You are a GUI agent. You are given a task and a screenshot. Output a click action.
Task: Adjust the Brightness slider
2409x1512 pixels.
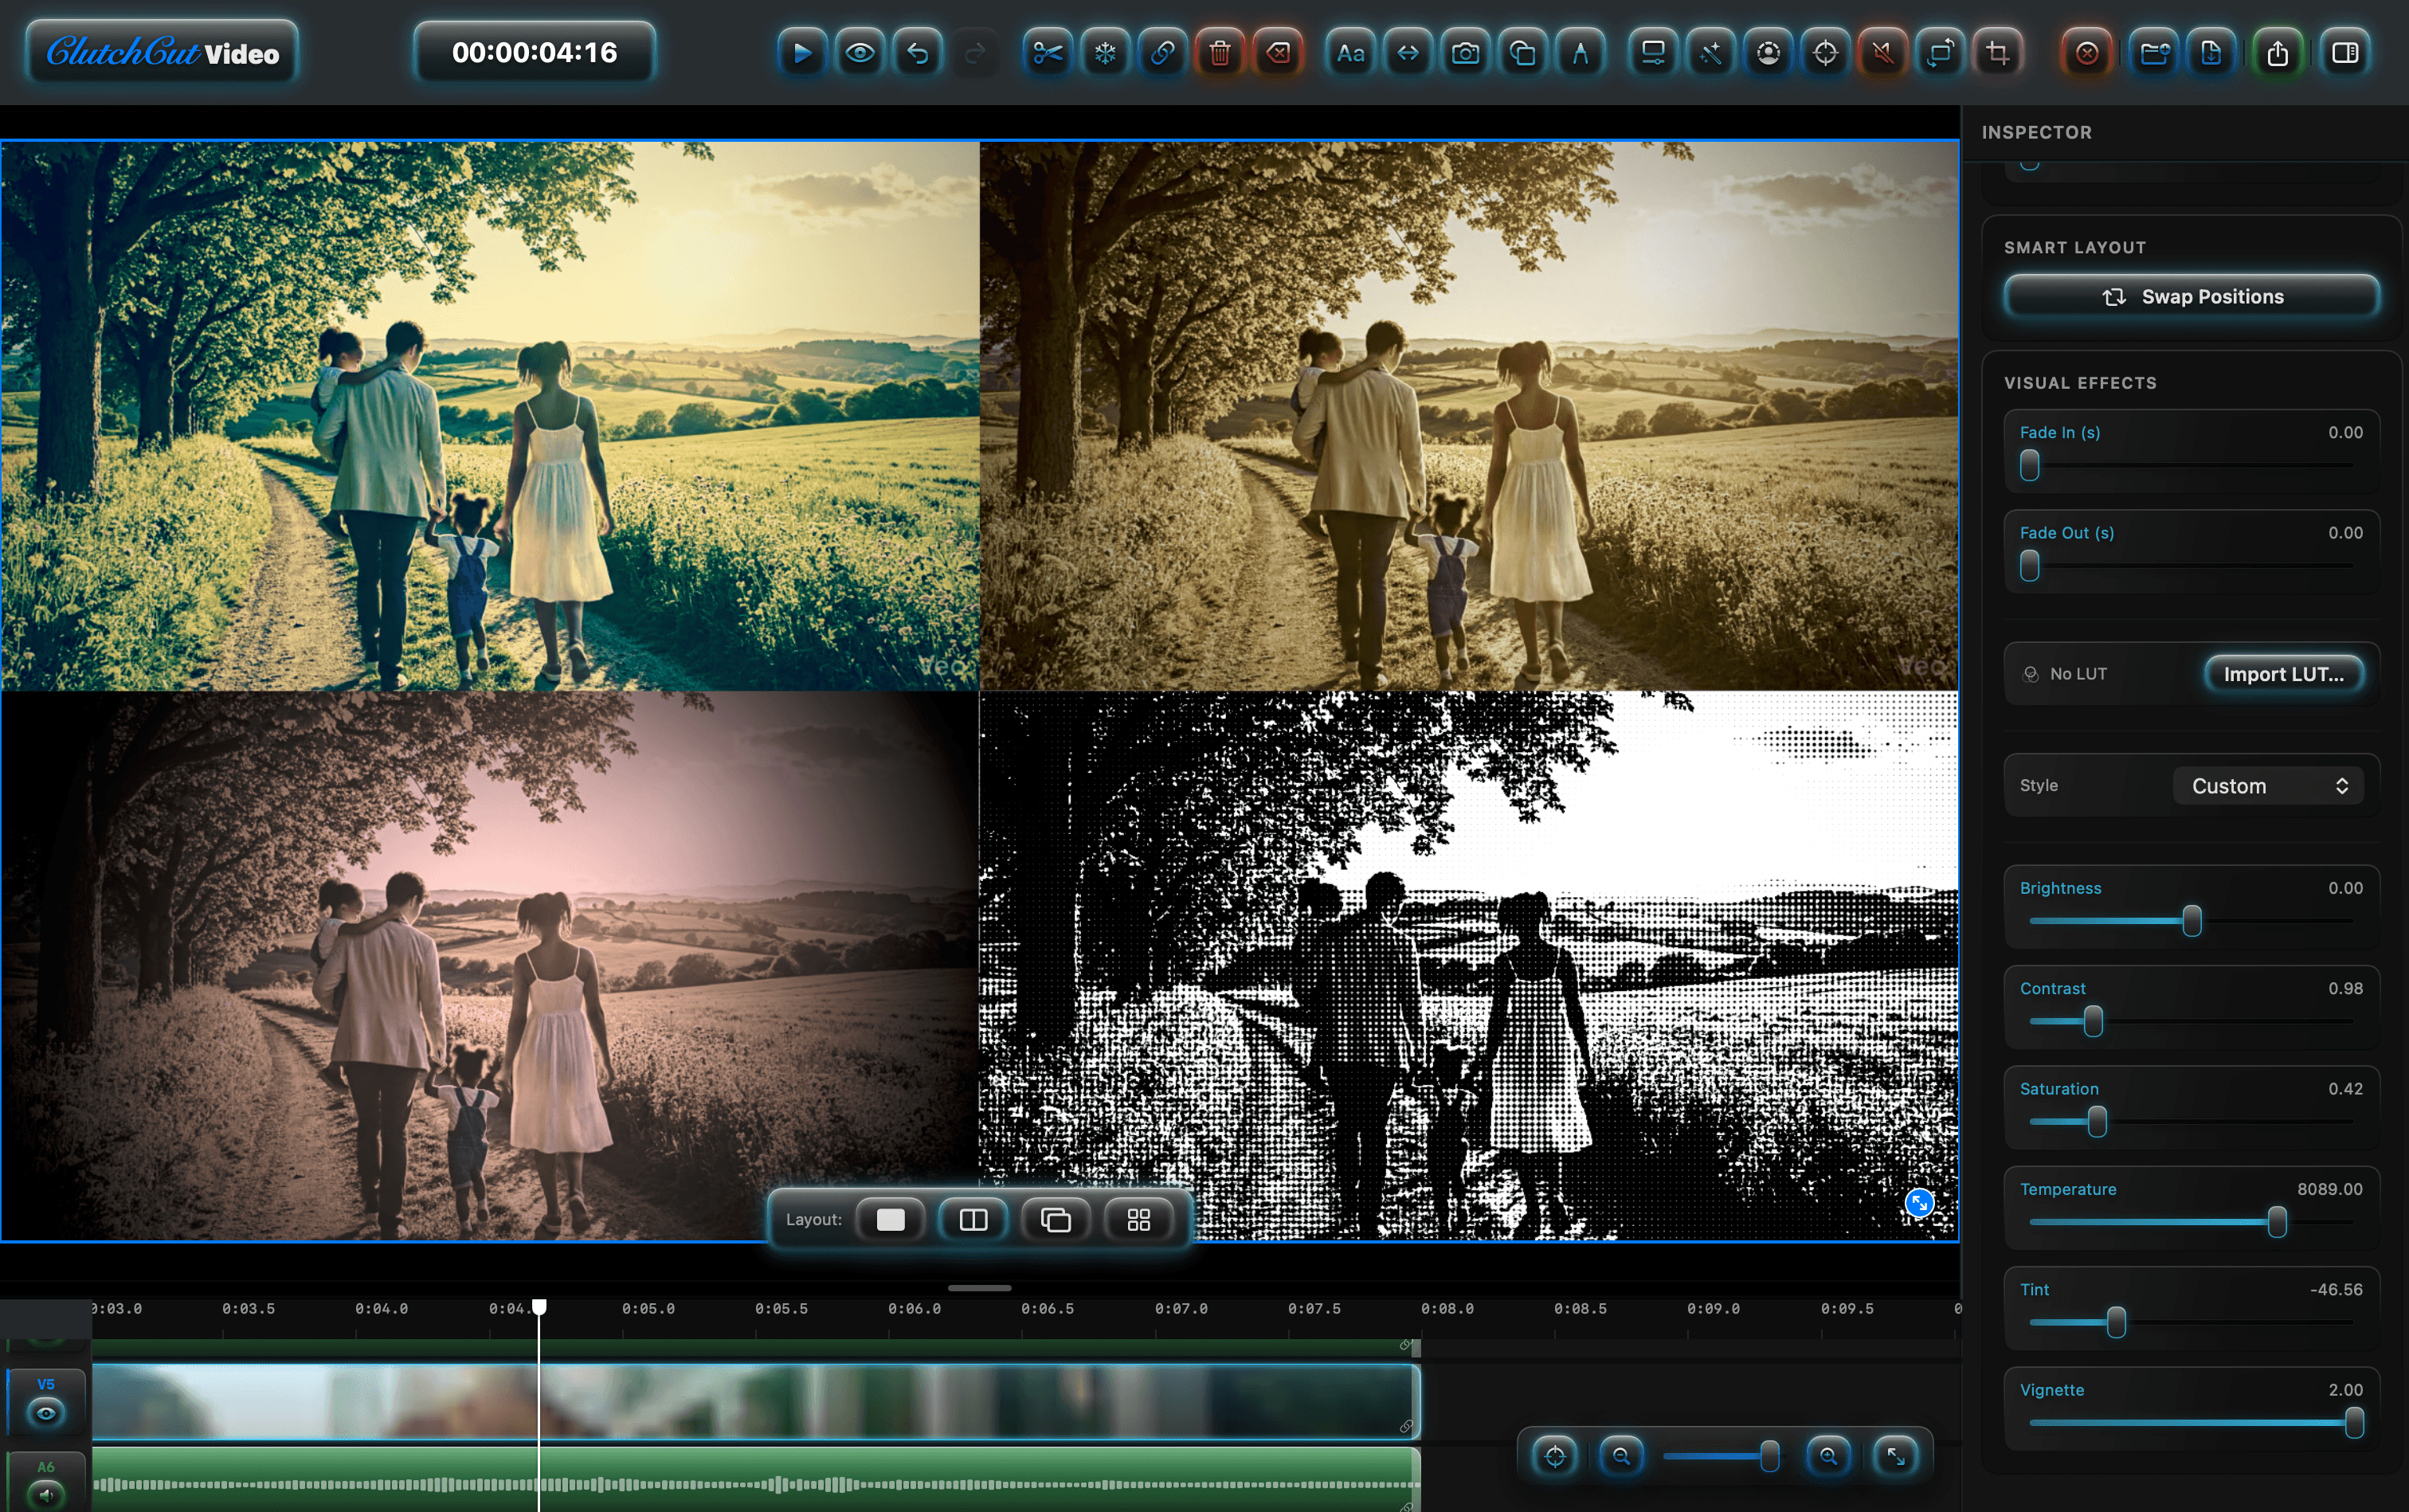coord(2191,921)
